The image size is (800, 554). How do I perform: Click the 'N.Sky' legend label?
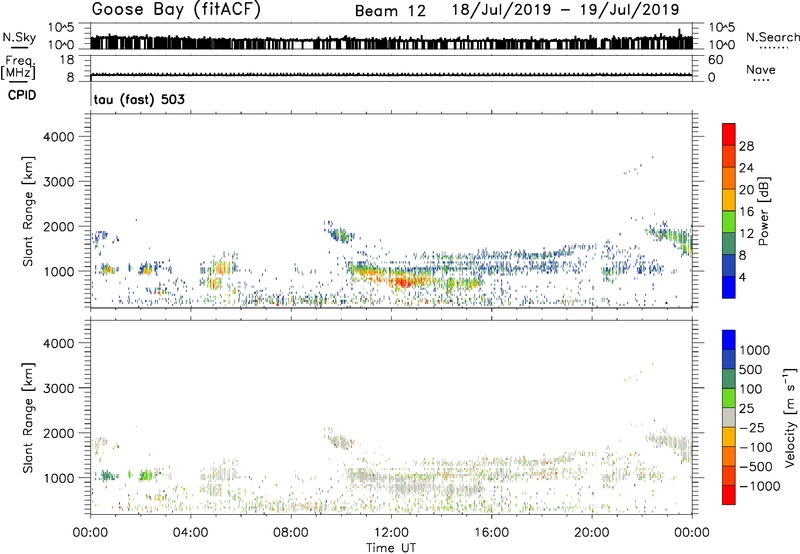pos(19,37)
